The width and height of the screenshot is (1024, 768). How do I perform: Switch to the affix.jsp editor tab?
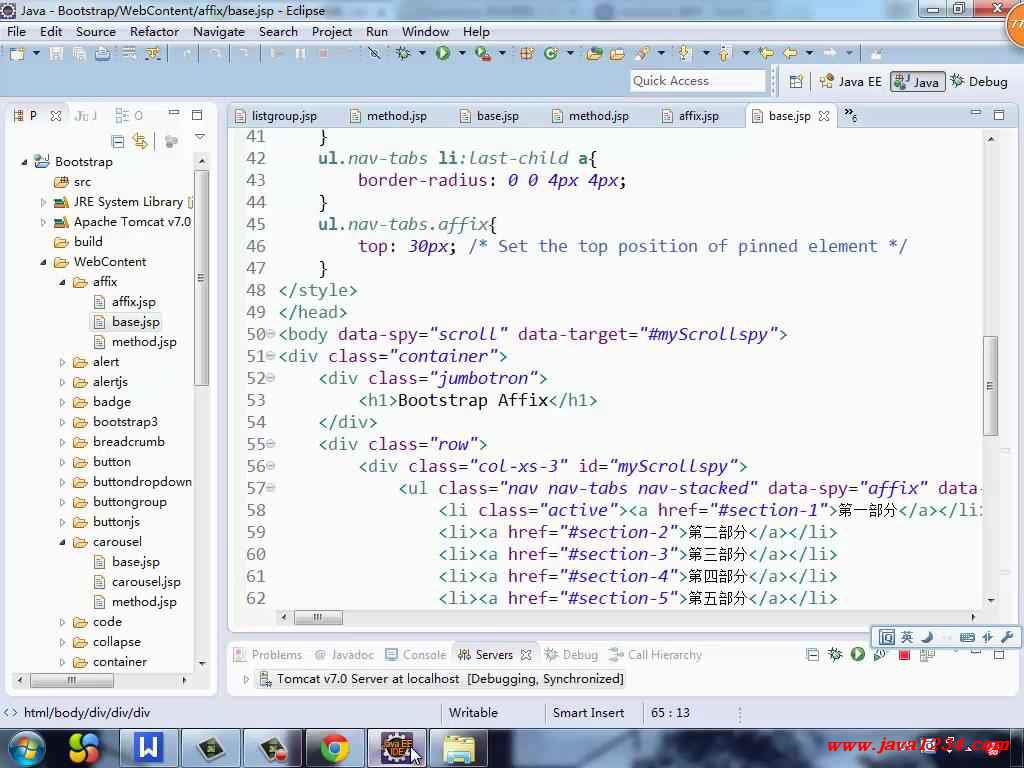[690, 116]
